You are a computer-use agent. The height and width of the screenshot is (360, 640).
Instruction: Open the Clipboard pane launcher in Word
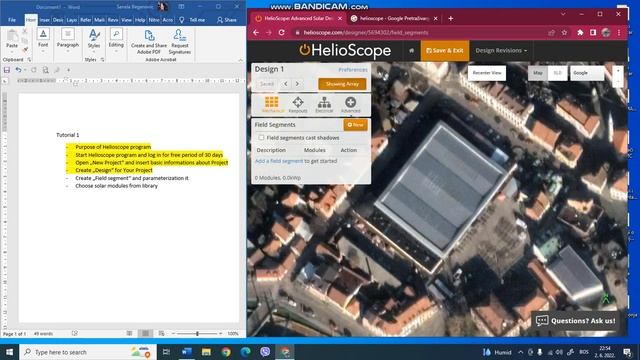(x=29, y=60)
